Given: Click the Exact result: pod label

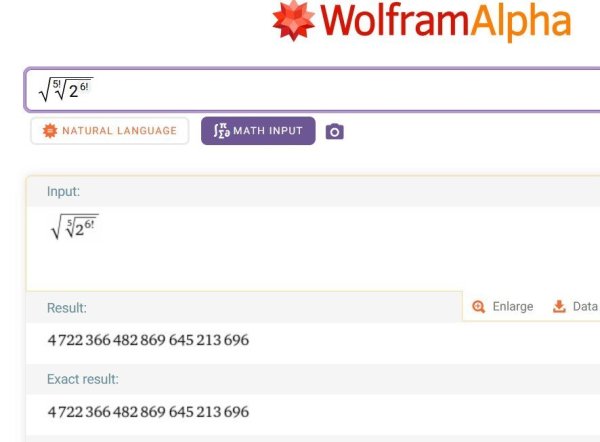Looking at the screenshot, I should pos(83,379).
